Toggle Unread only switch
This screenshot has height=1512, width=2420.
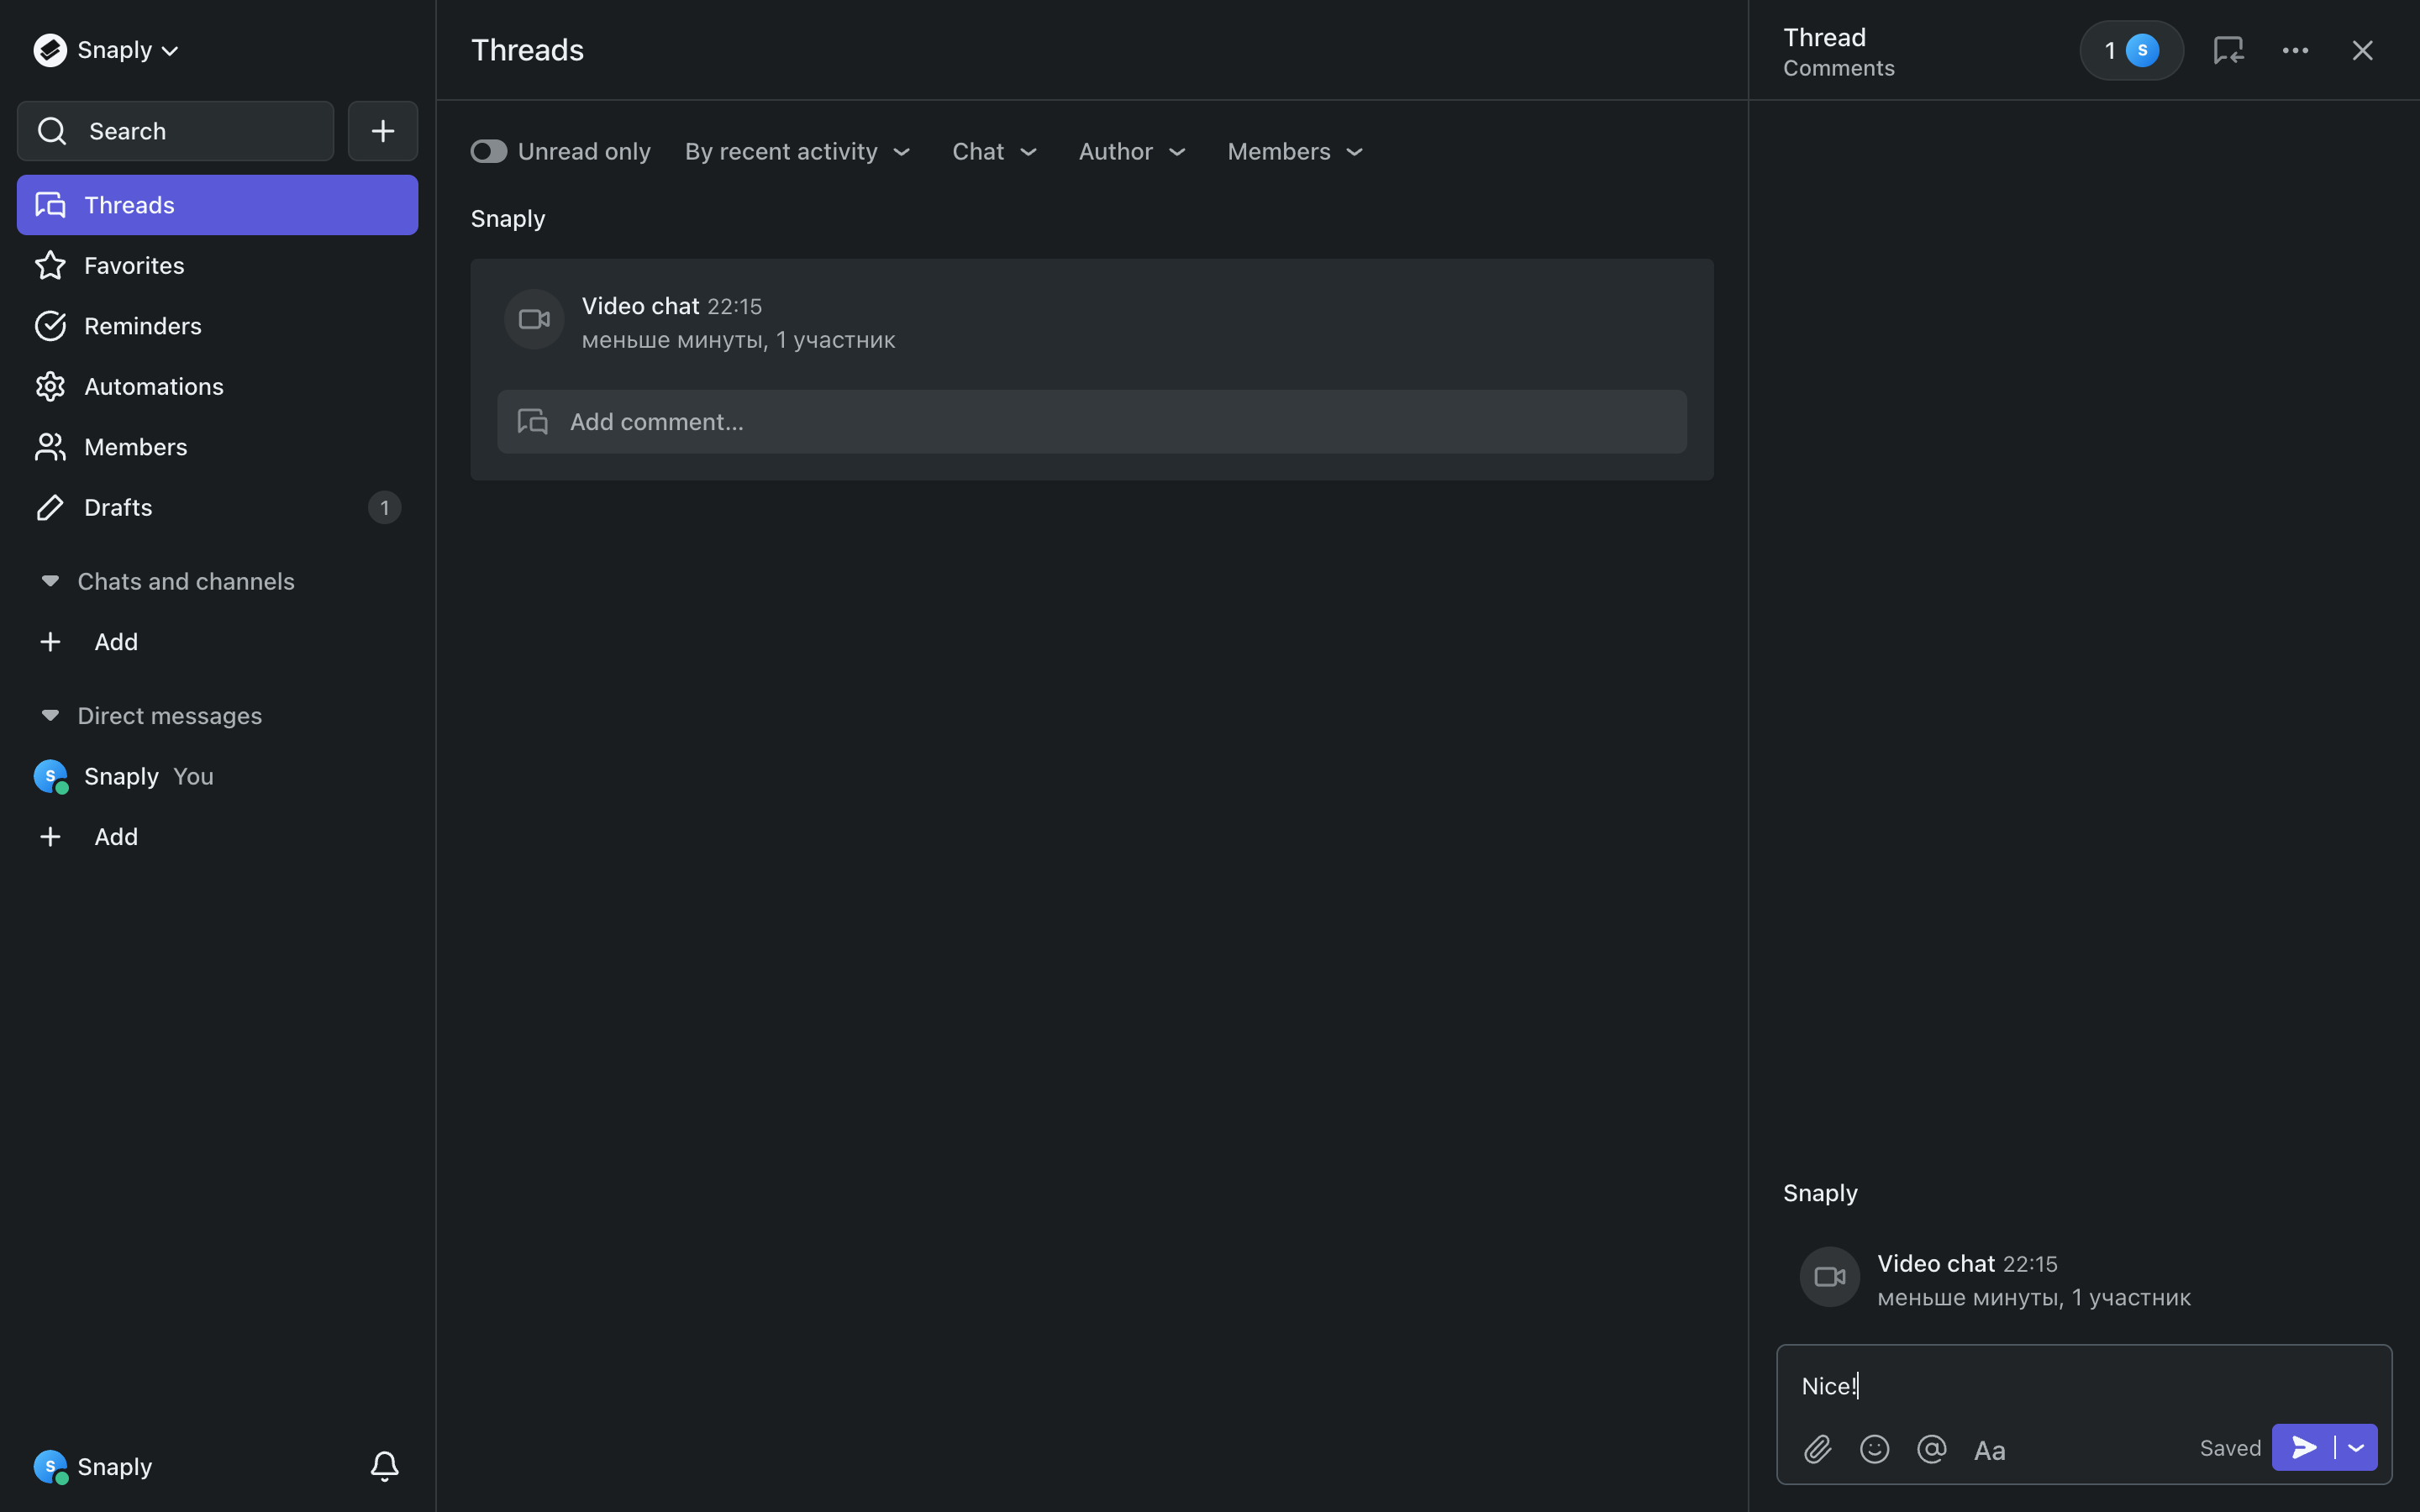coord(489,152)
